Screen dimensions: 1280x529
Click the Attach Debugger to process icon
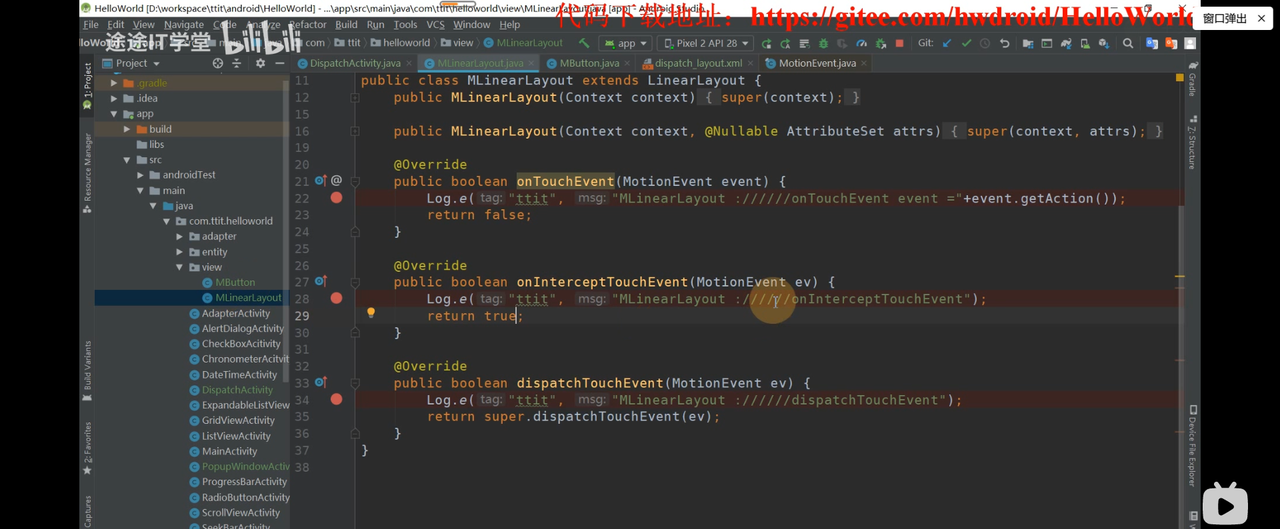pyautogui.click(x=881, y=43)
